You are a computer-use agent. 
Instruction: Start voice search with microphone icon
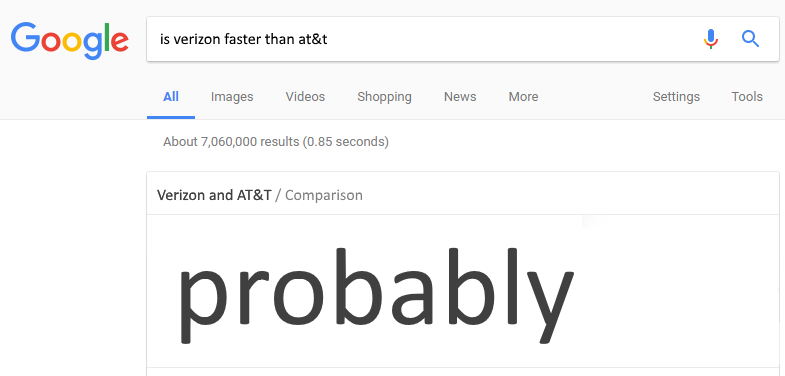pos(710,39)
